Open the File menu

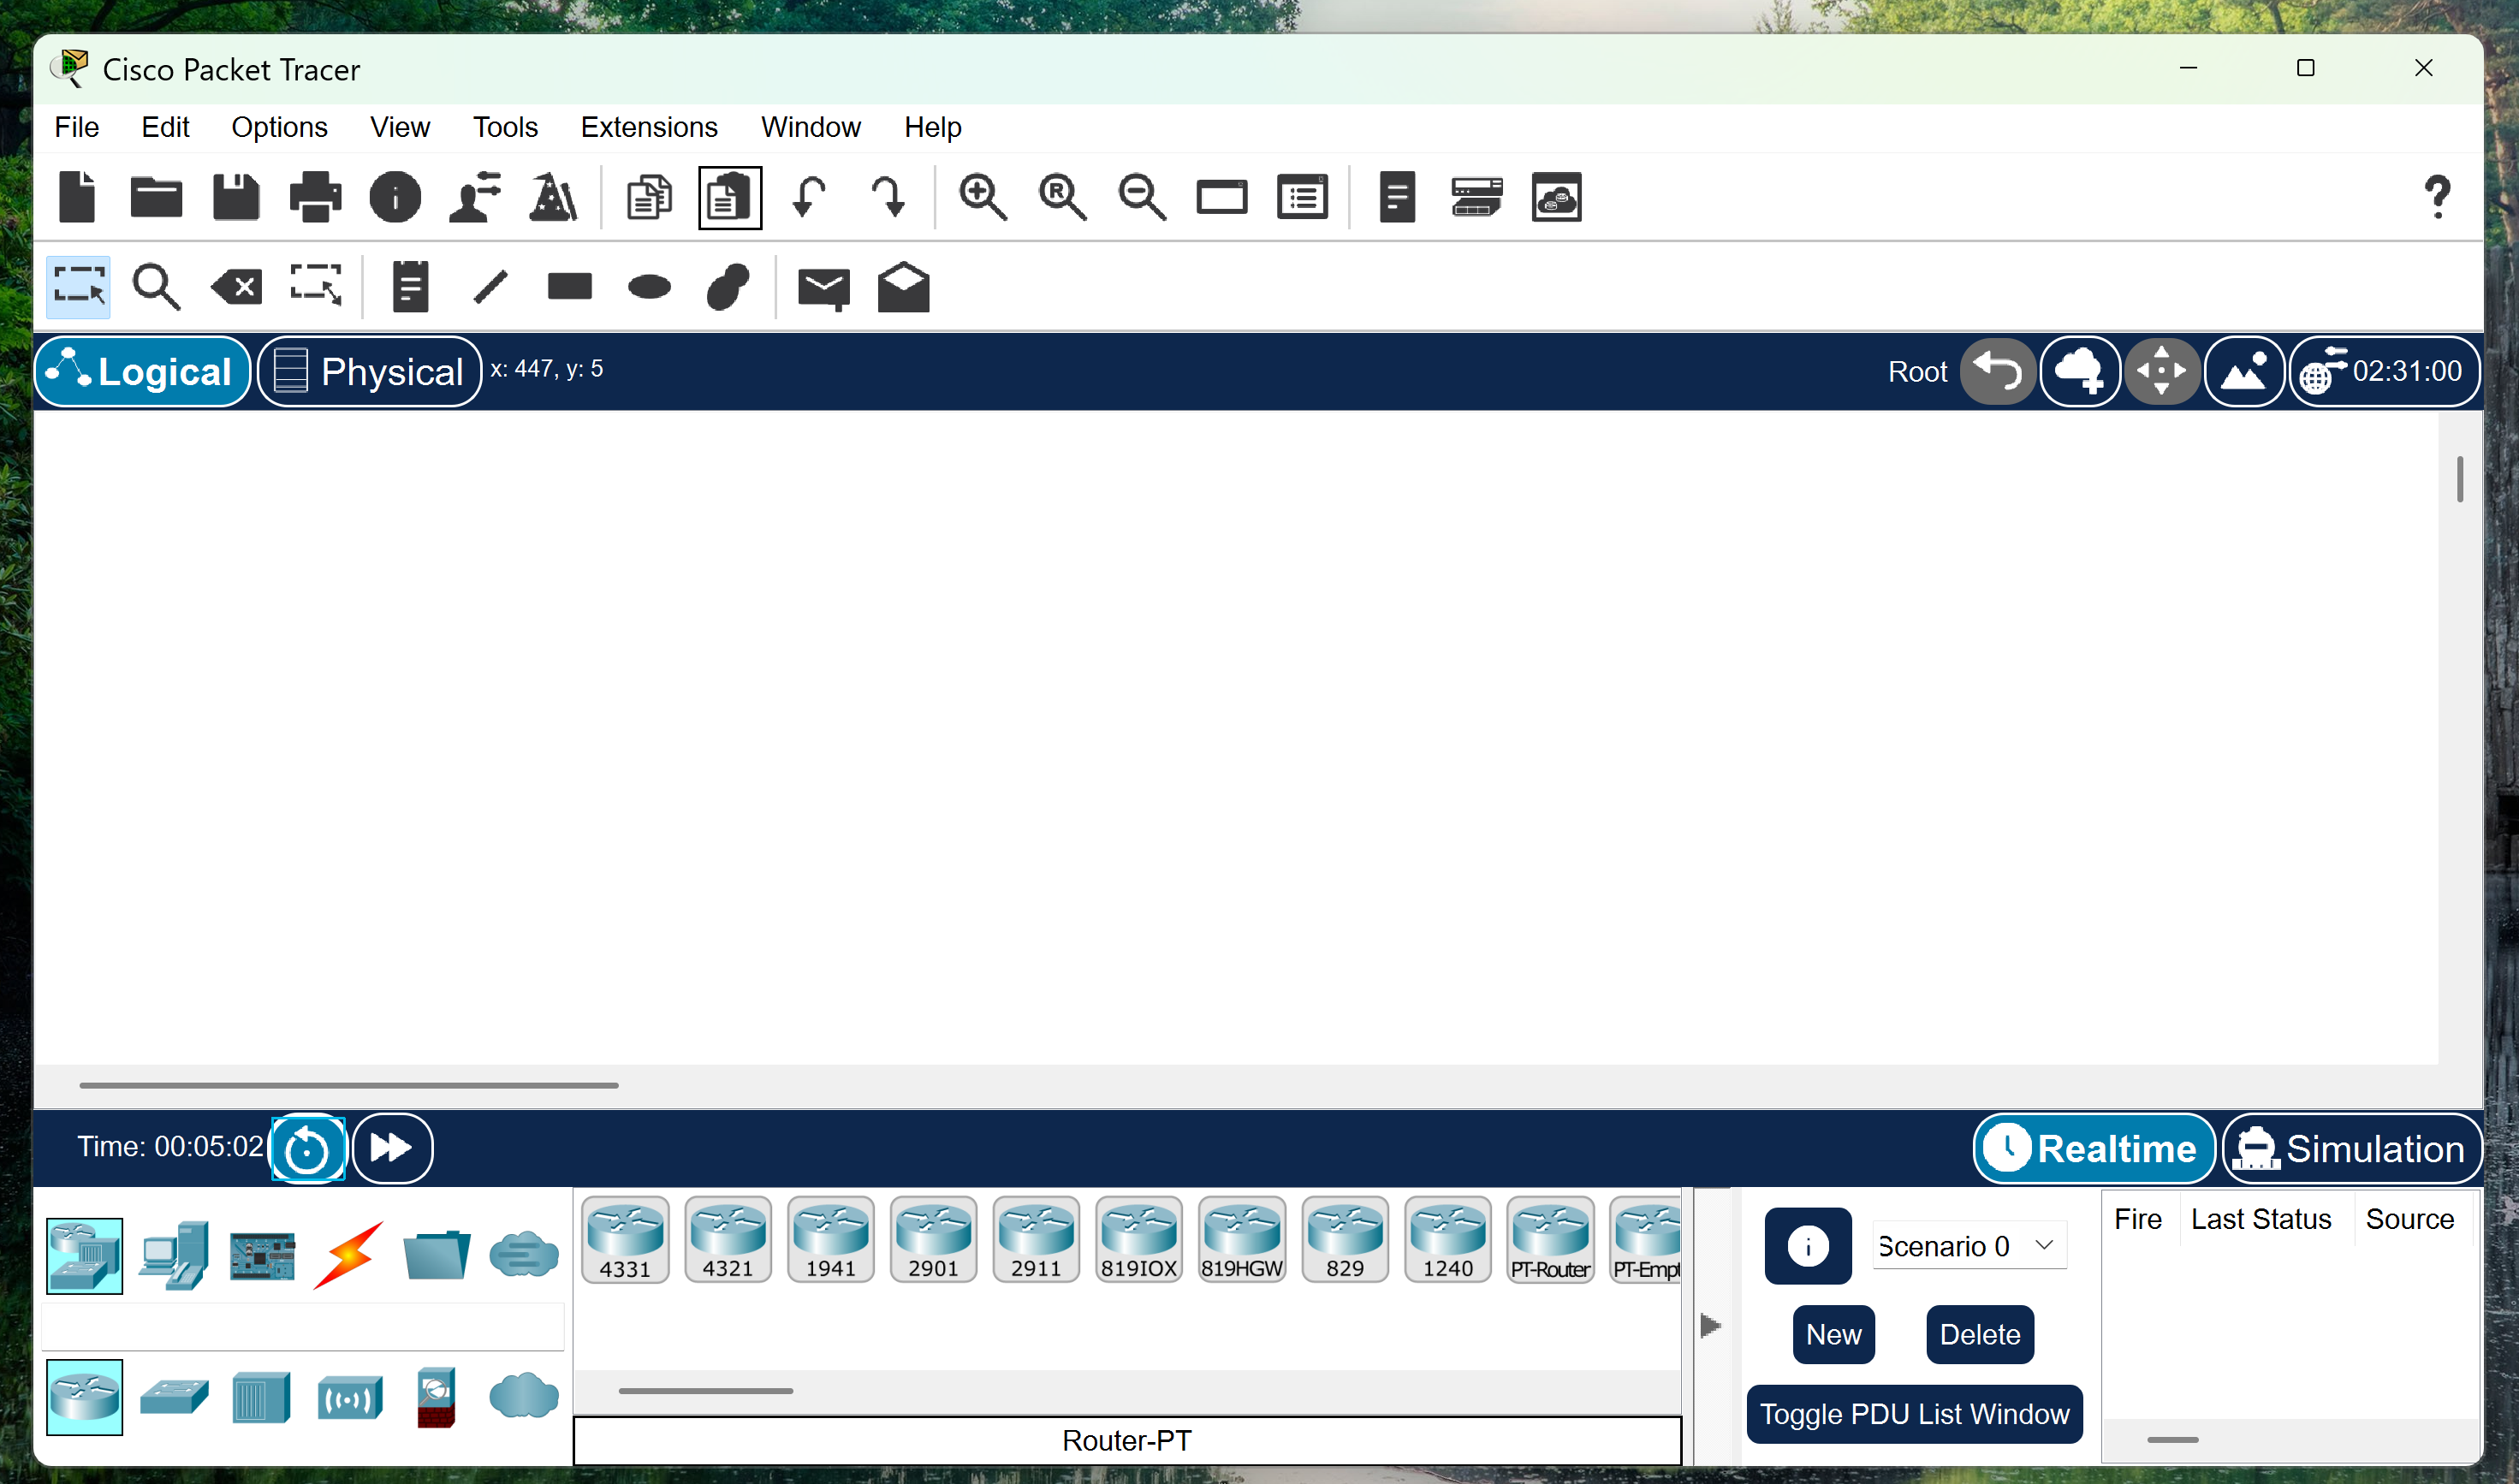tap(76, 127)
